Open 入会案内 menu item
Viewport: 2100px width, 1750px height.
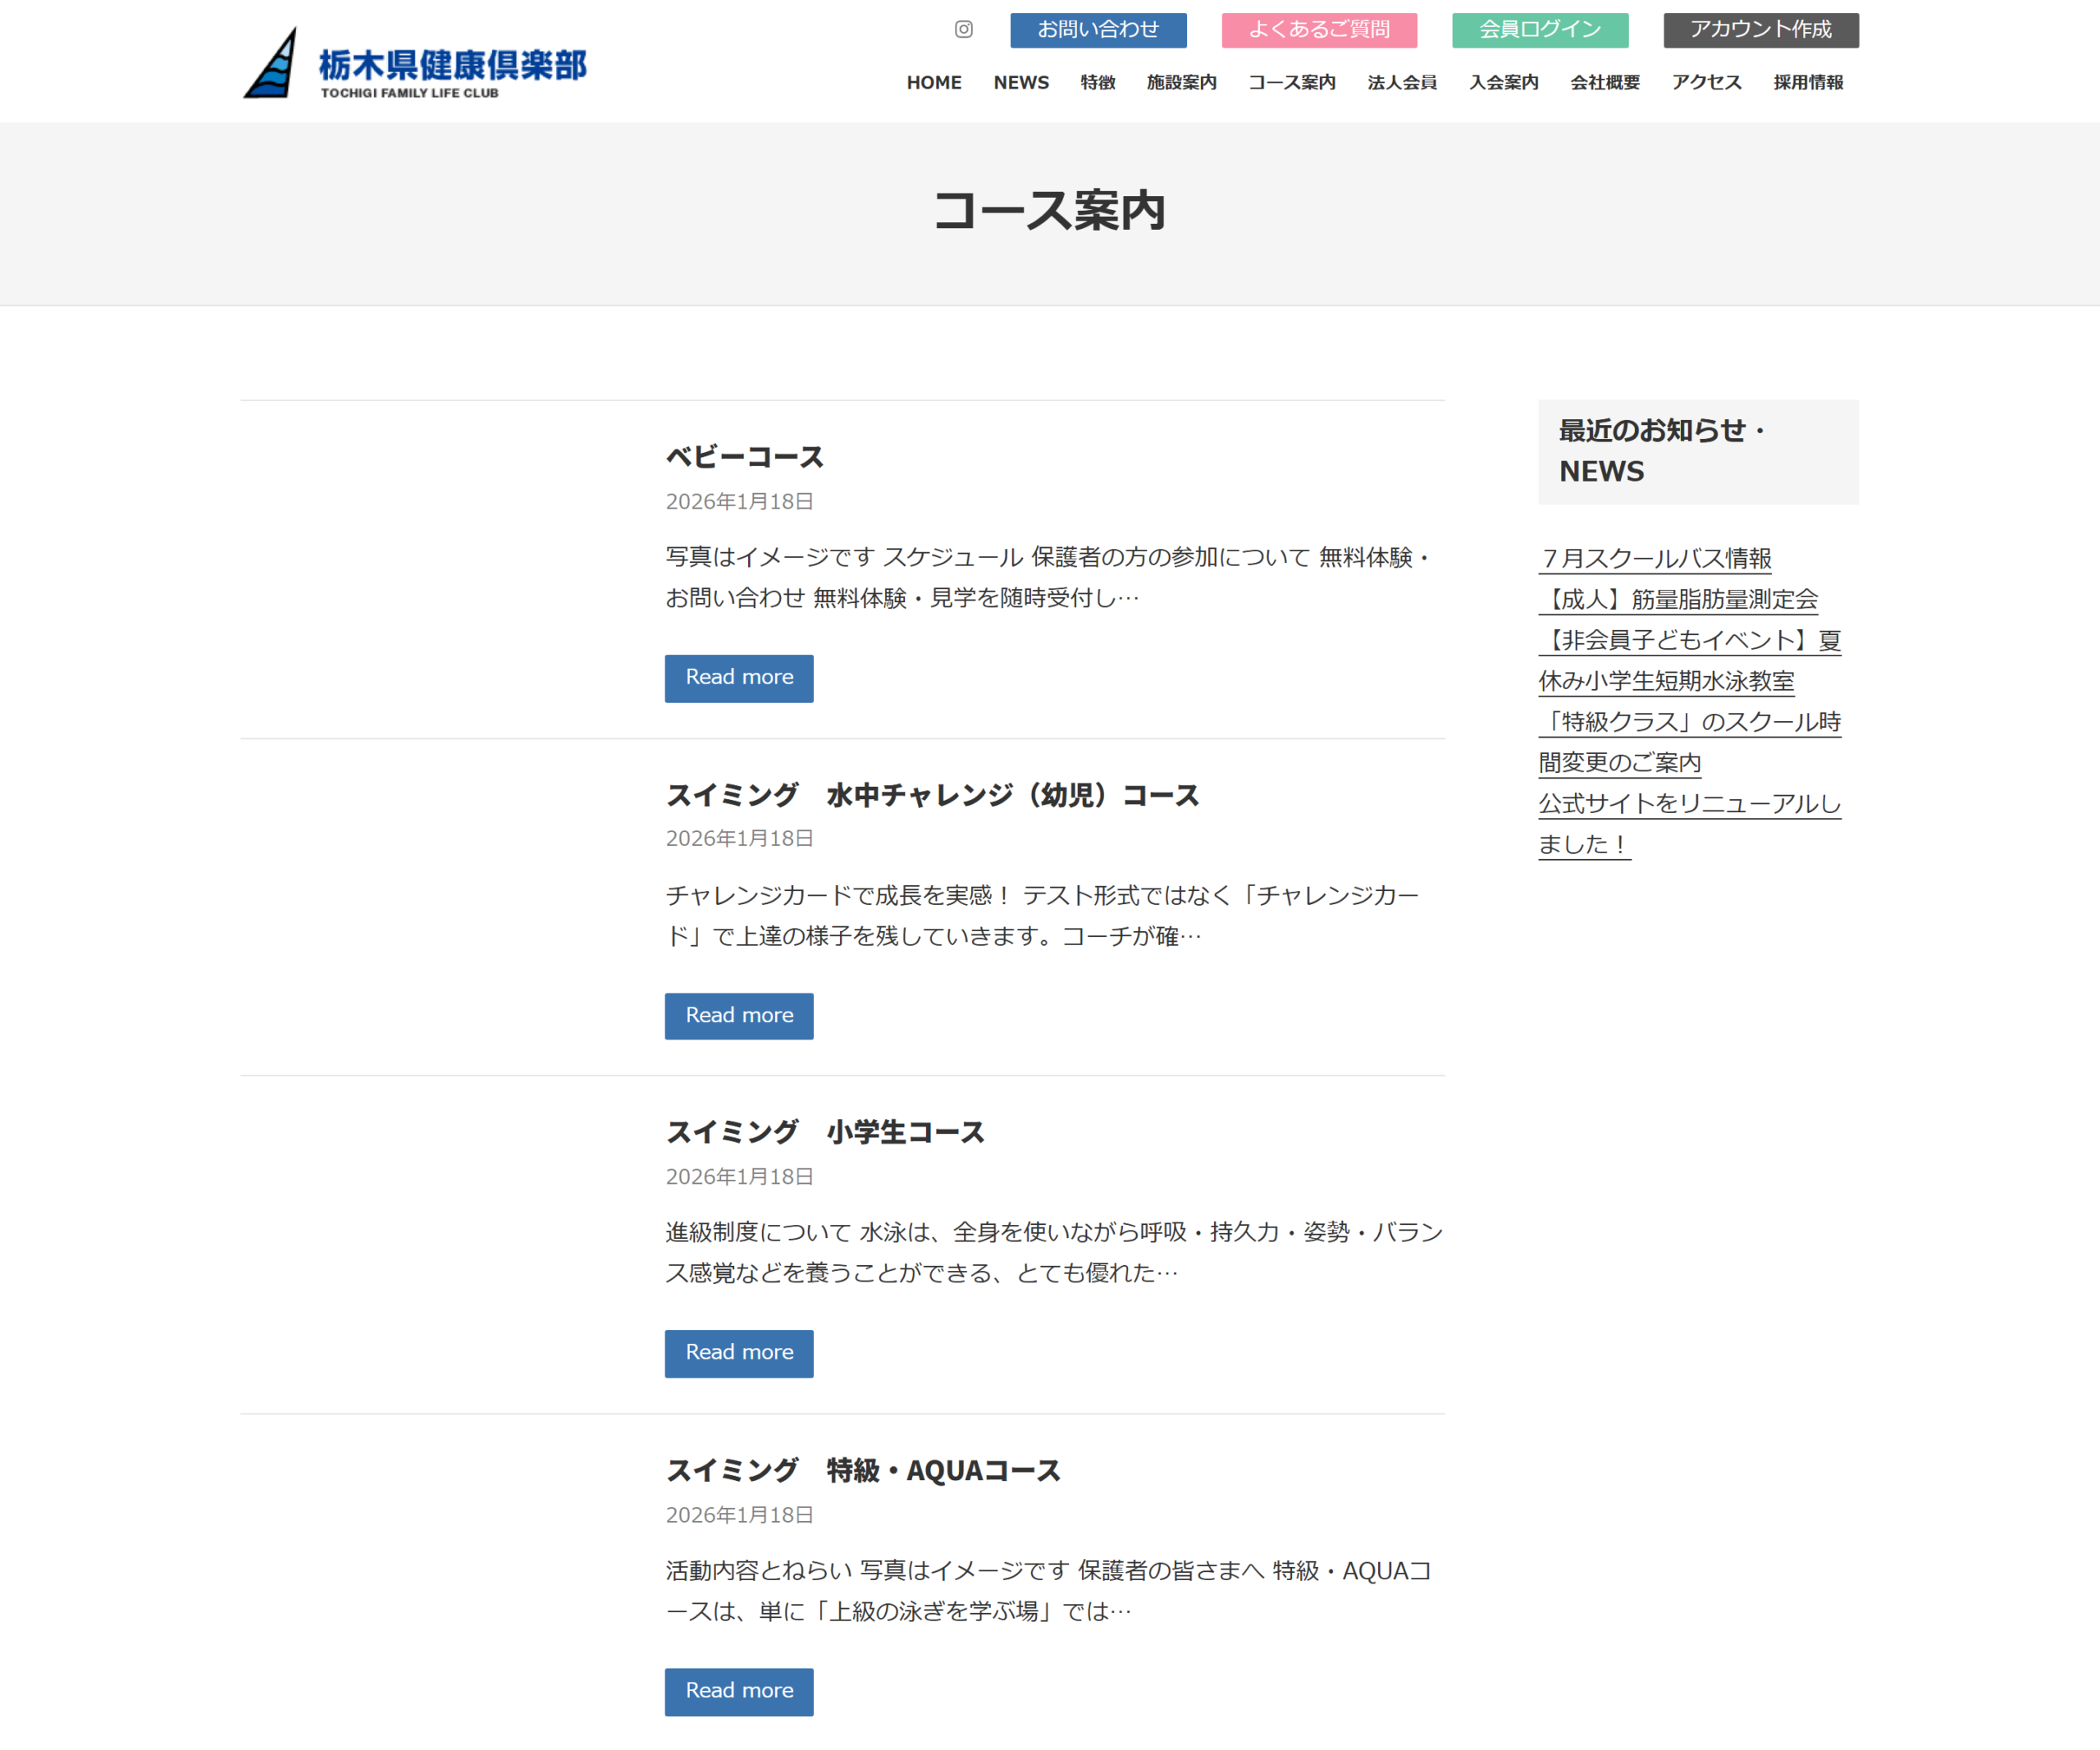[x=1504, y=83]
